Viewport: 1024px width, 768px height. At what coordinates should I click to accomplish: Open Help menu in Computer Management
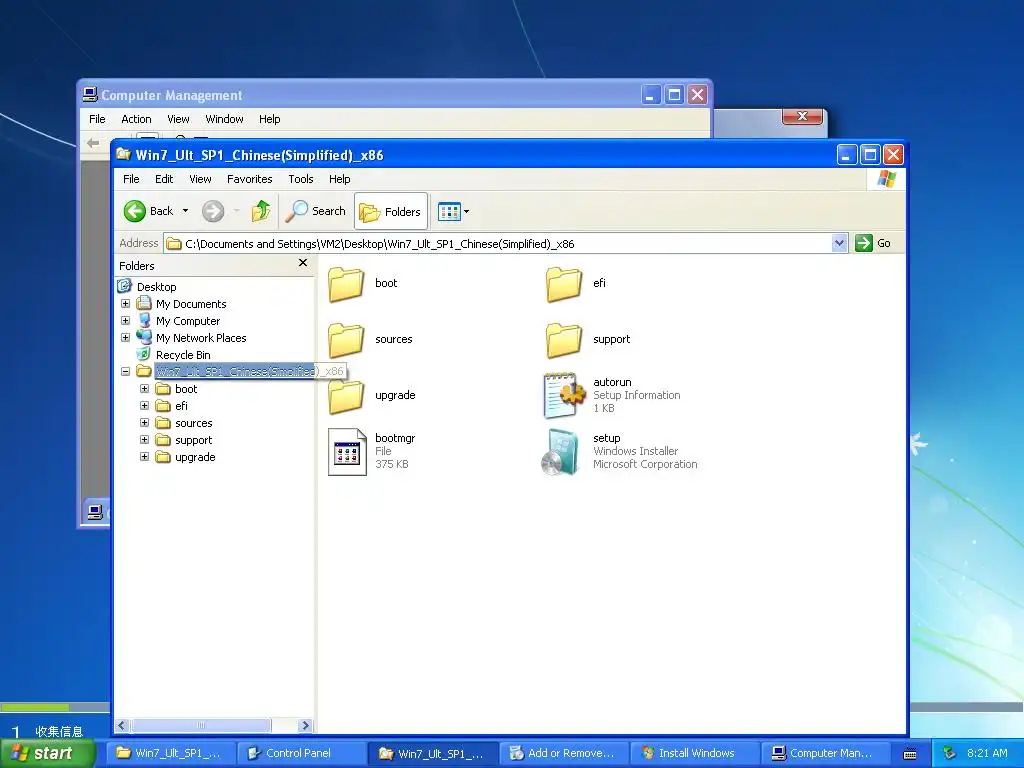269,119
